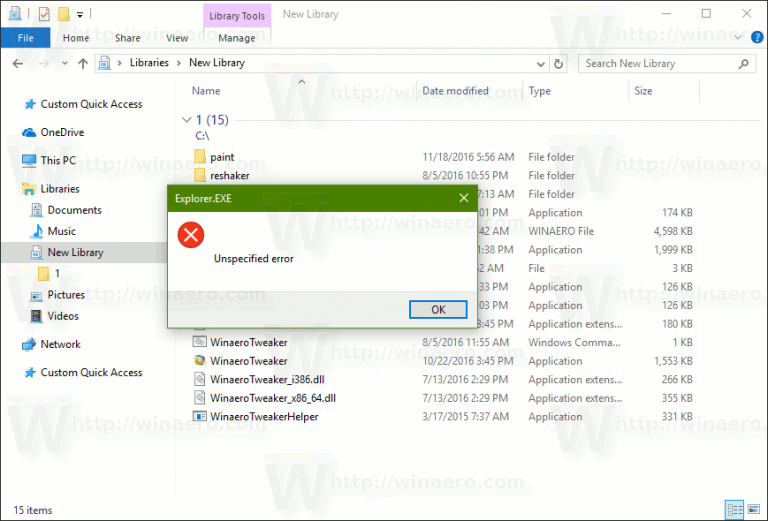Sort by the Name column header

click(x=206, y=91)
